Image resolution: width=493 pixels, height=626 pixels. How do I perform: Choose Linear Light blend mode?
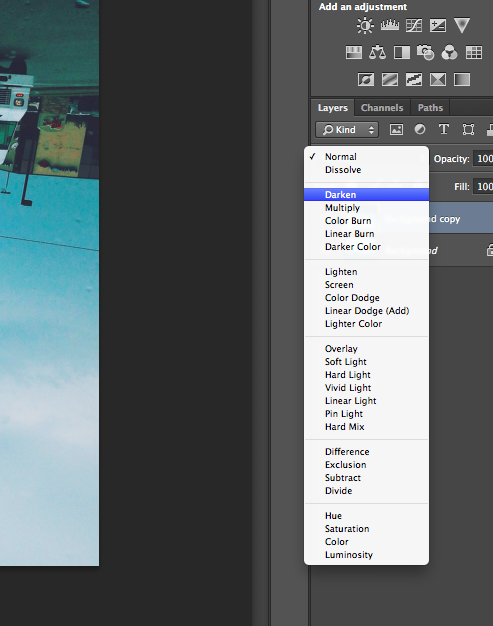click(366, 401)
